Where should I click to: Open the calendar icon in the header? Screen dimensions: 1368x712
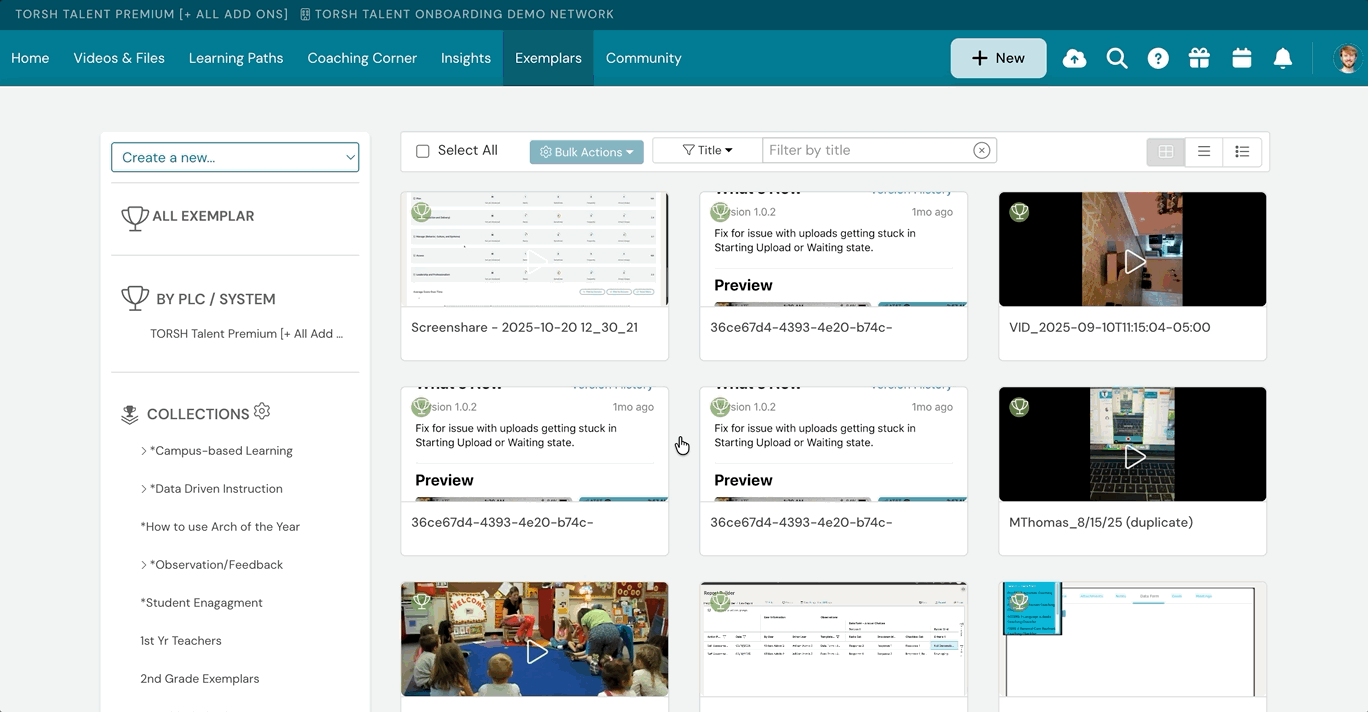pos(1242,58)
